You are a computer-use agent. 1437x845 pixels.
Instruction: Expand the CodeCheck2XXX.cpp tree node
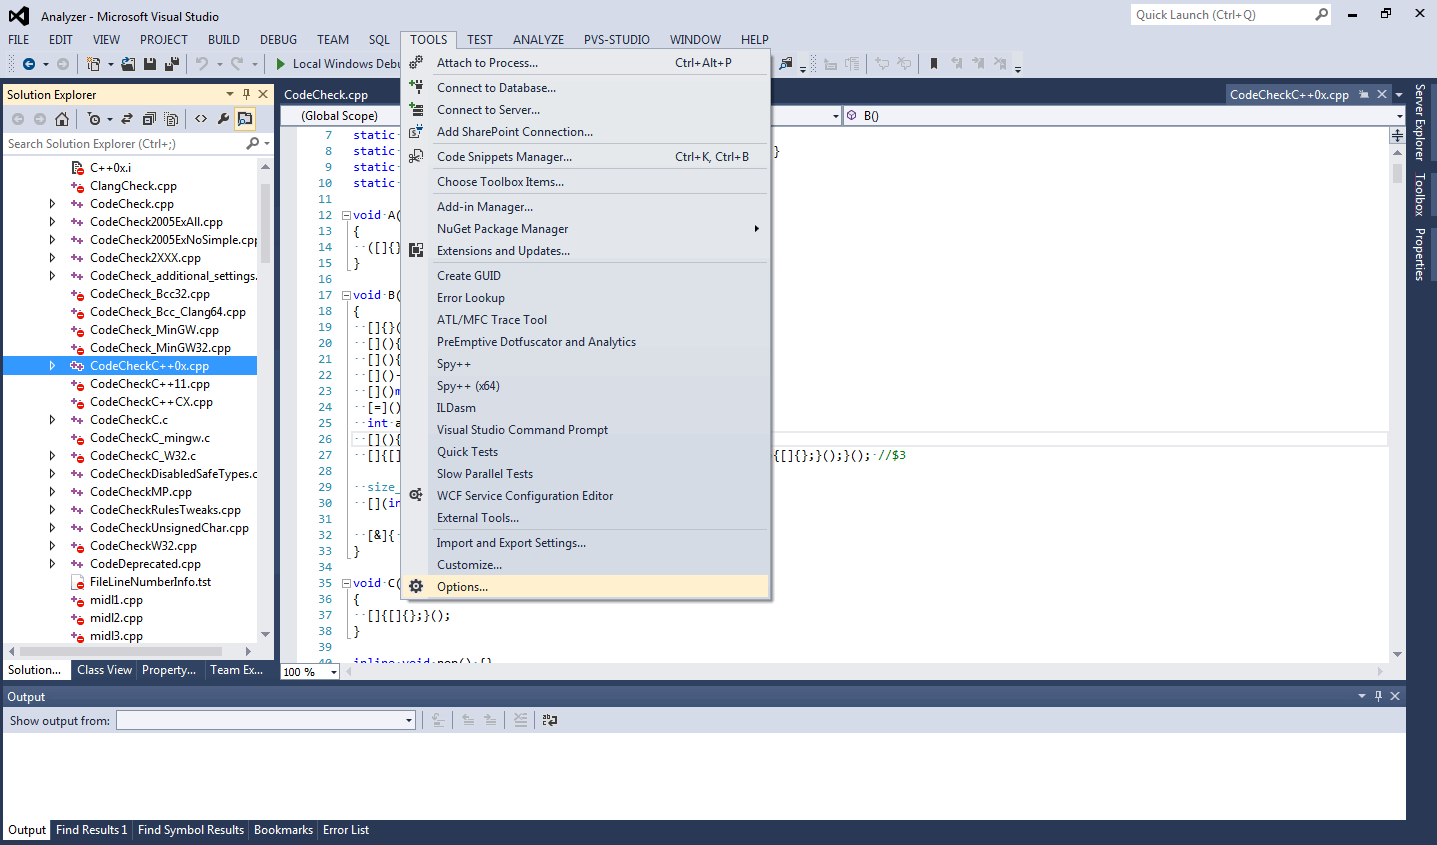(52, 258)
